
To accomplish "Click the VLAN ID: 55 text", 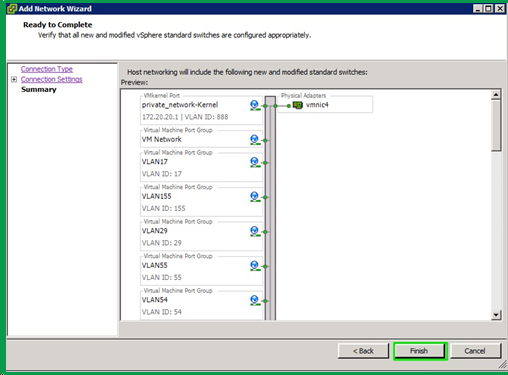I will click(x=162, y=277).
